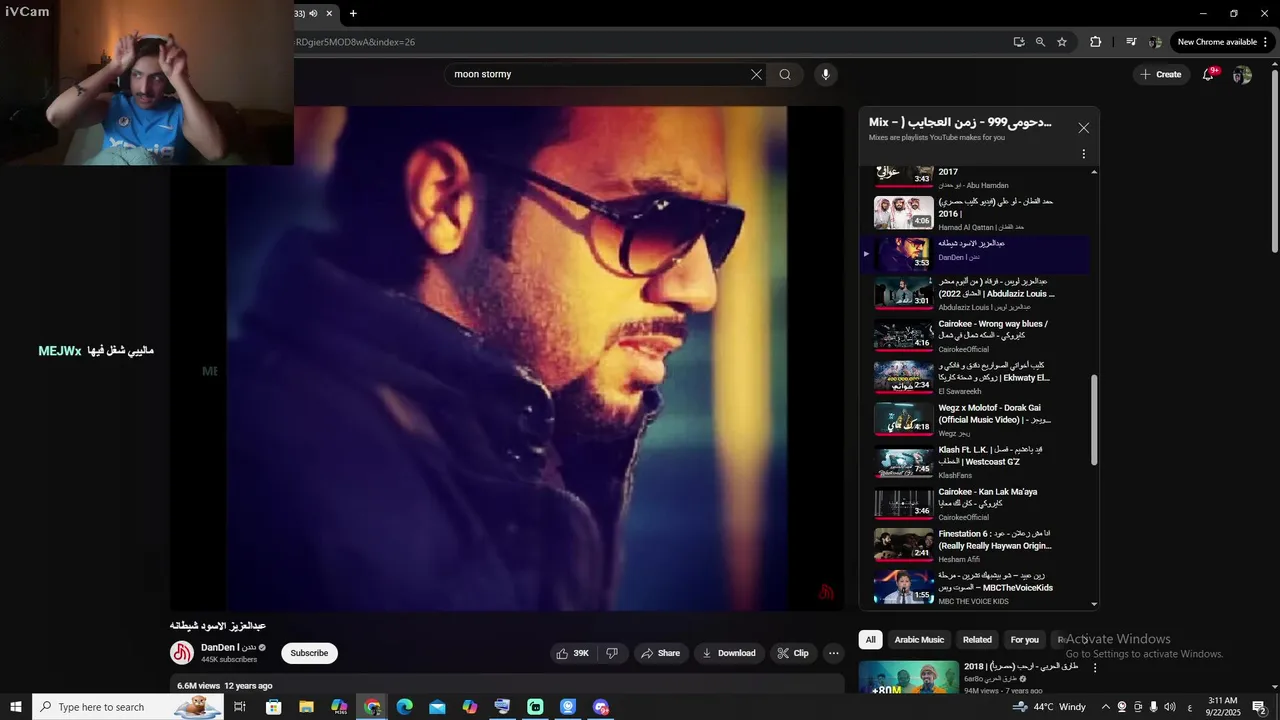1280x720 pixels.
Task: Click the install app icon in address bar
Action: tap(1018, 42)
